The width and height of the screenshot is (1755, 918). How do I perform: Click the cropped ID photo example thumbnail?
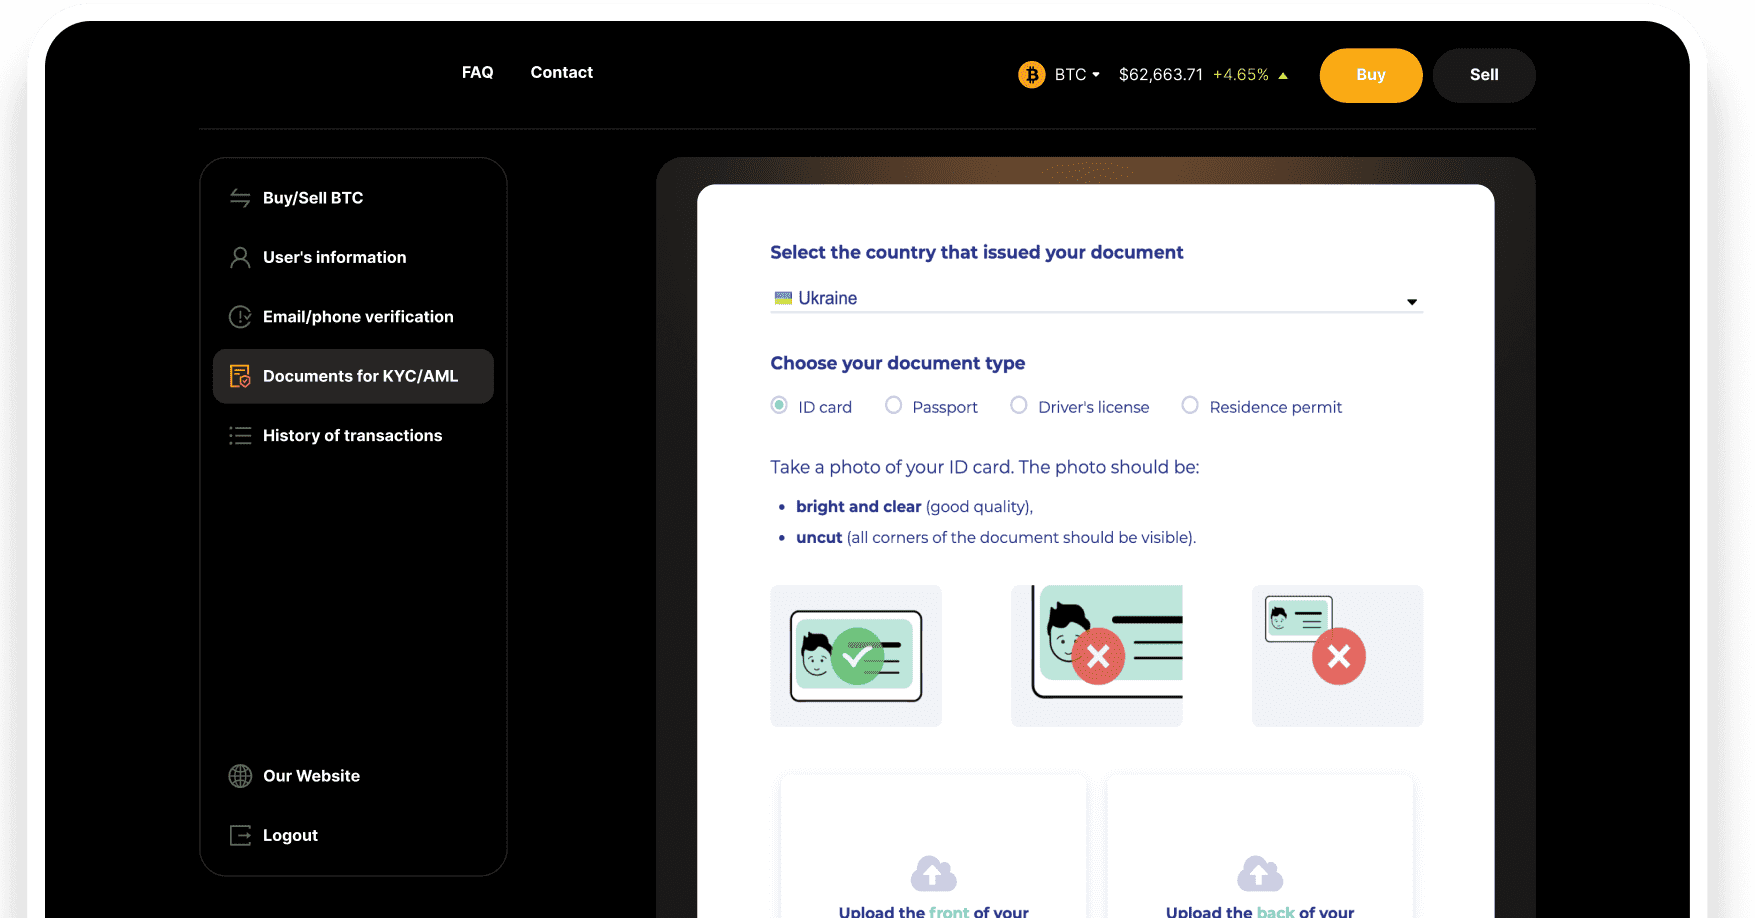click(x=1097, y=656)
